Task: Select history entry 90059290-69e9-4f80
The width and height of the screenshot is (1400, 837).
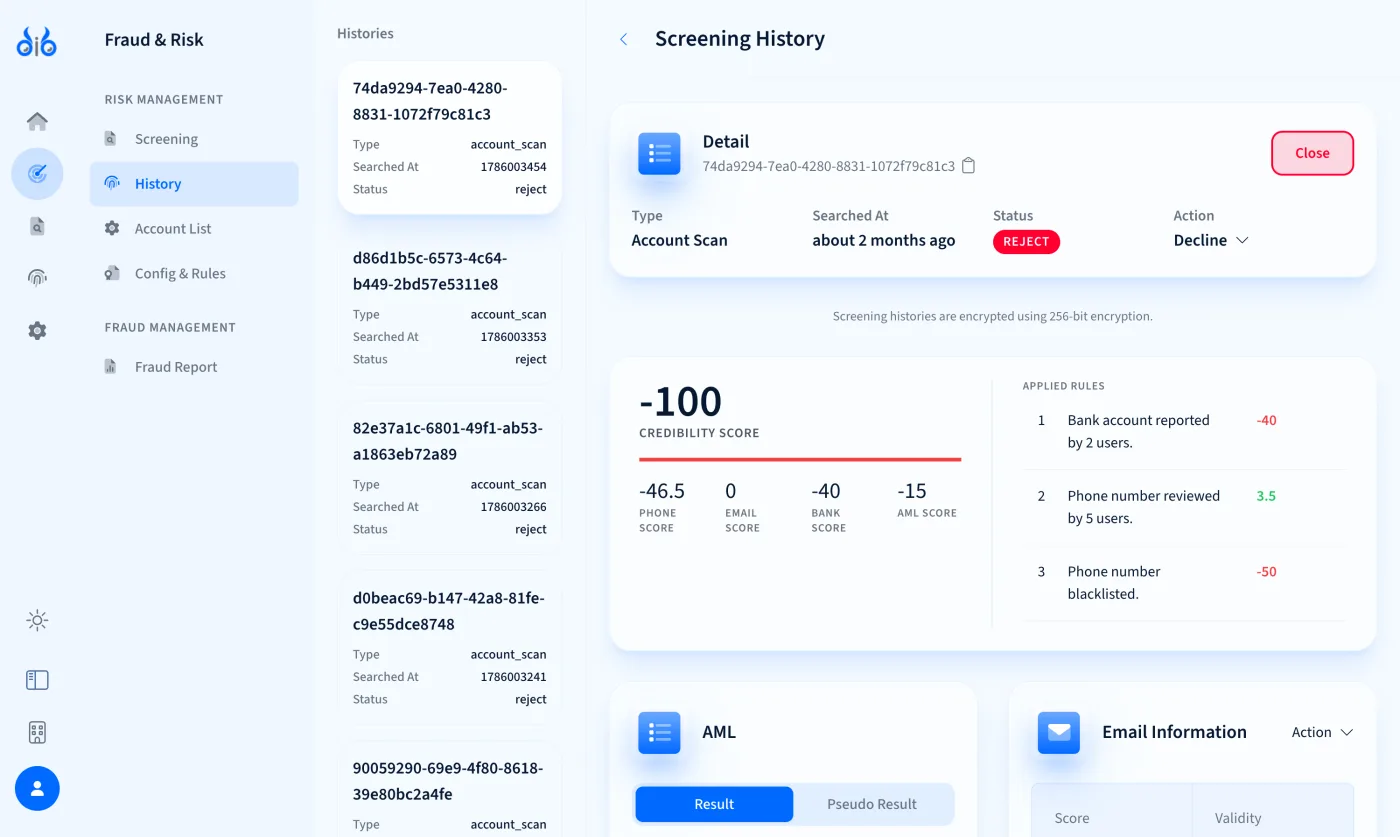Action: (x=450, y=790)
